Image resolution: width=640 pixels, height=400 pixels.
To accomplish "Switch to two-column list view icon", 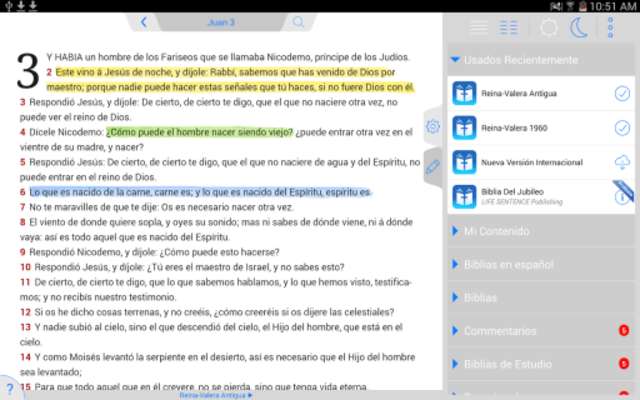I will [x=509, y=27].
